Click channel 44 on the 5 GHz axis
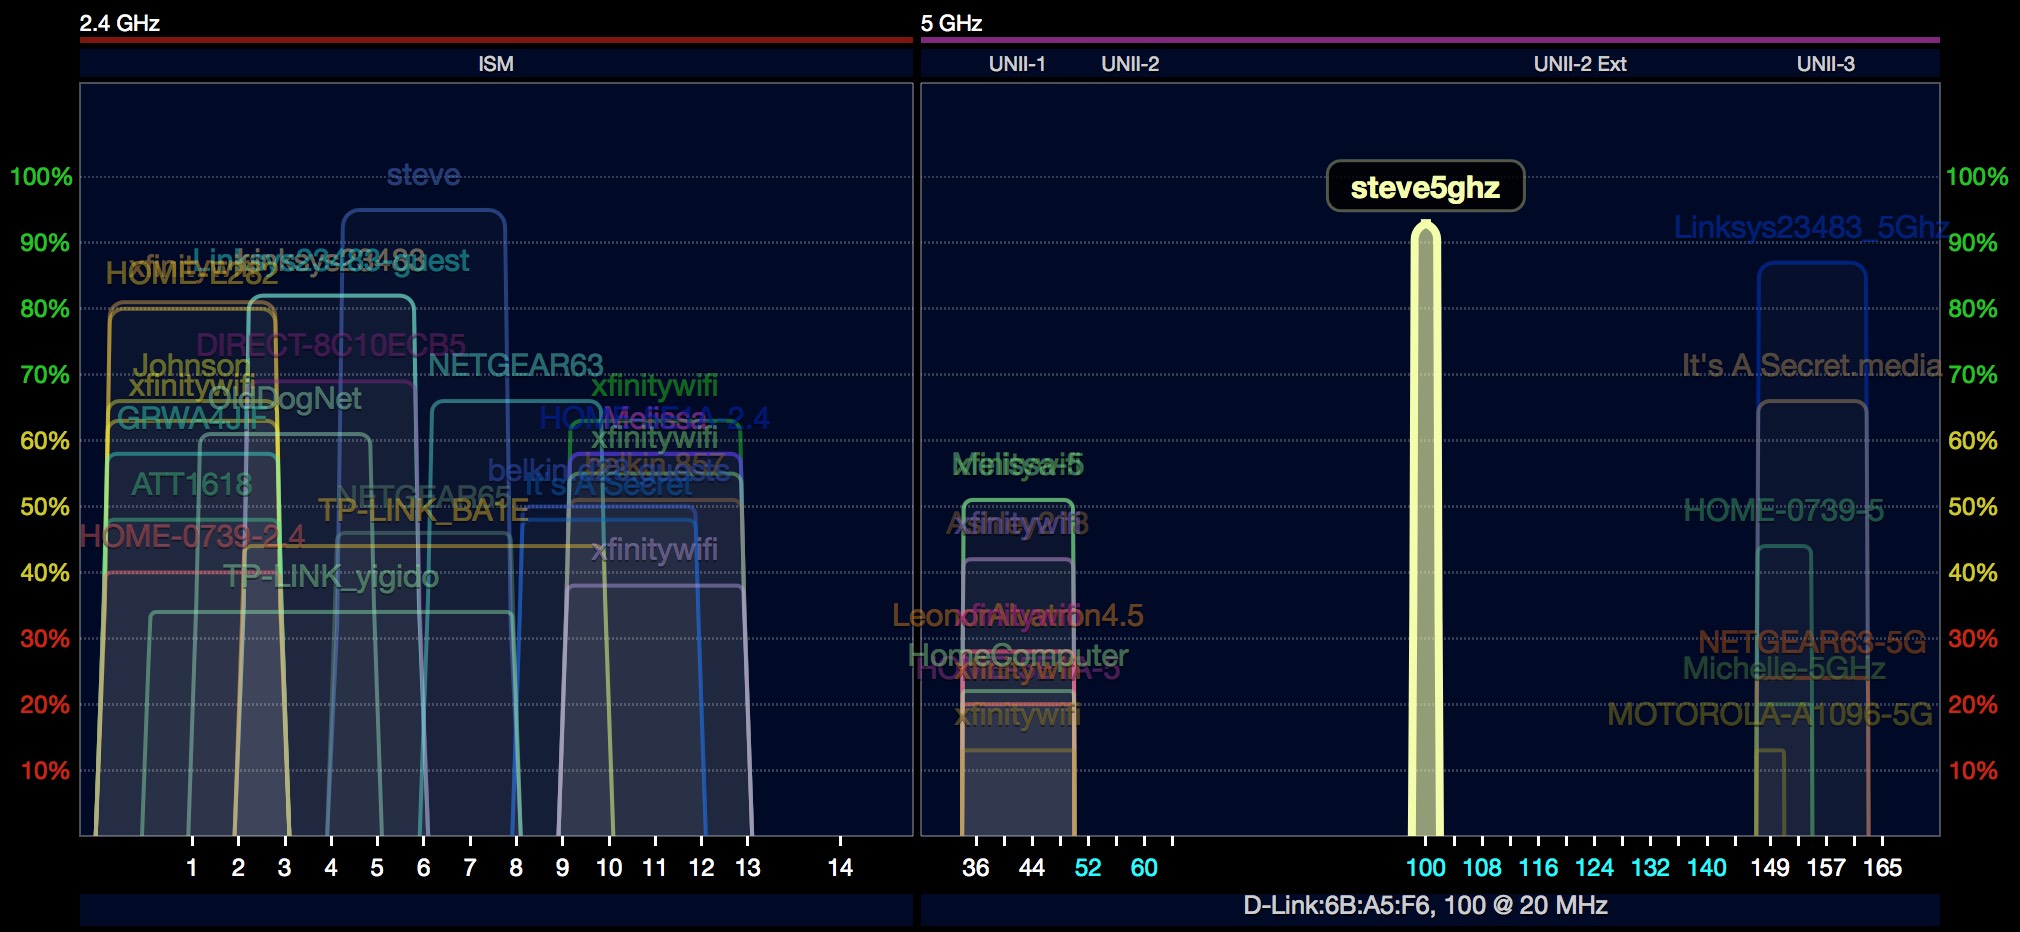The width and height of the screenshot is (2020, 932). pos(1032,867)
